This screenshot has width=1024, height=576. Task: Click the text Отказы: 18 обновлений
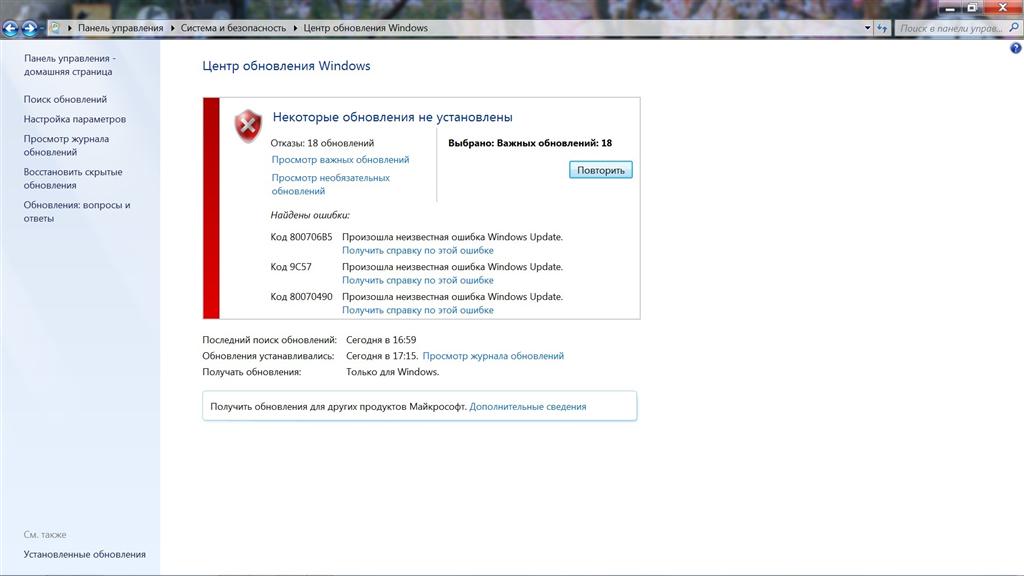pos(323,143)
